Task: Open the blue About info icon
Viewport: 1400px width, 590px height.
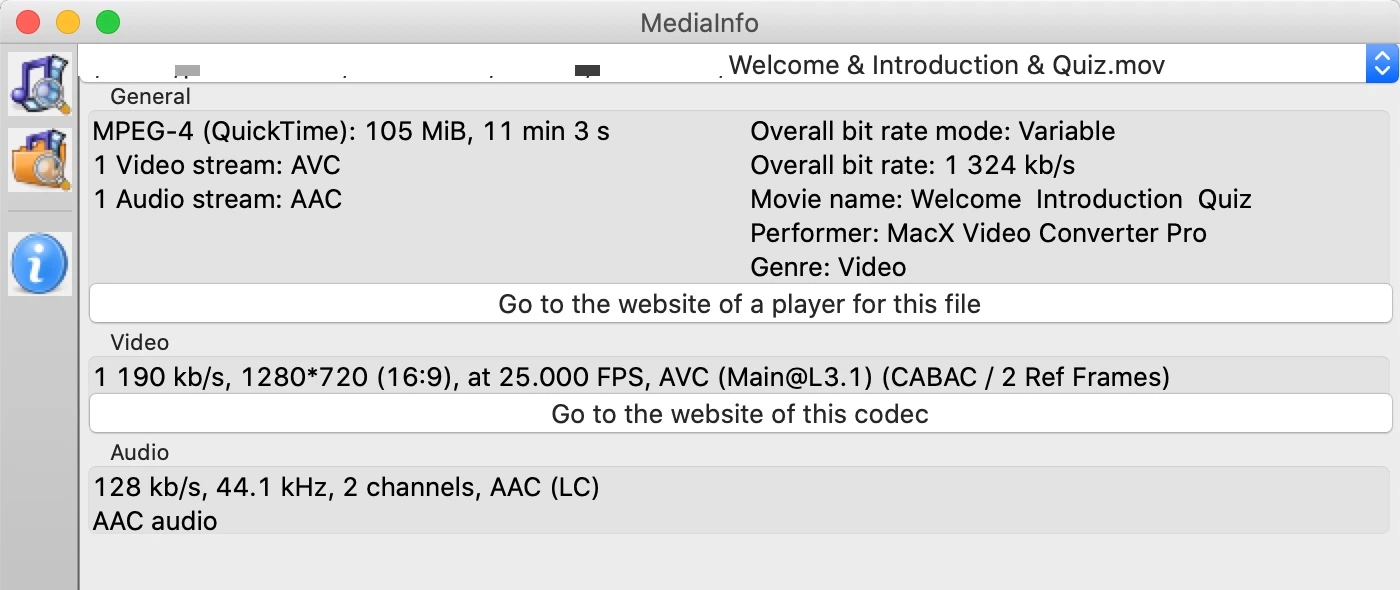Action: click(40, 264)
